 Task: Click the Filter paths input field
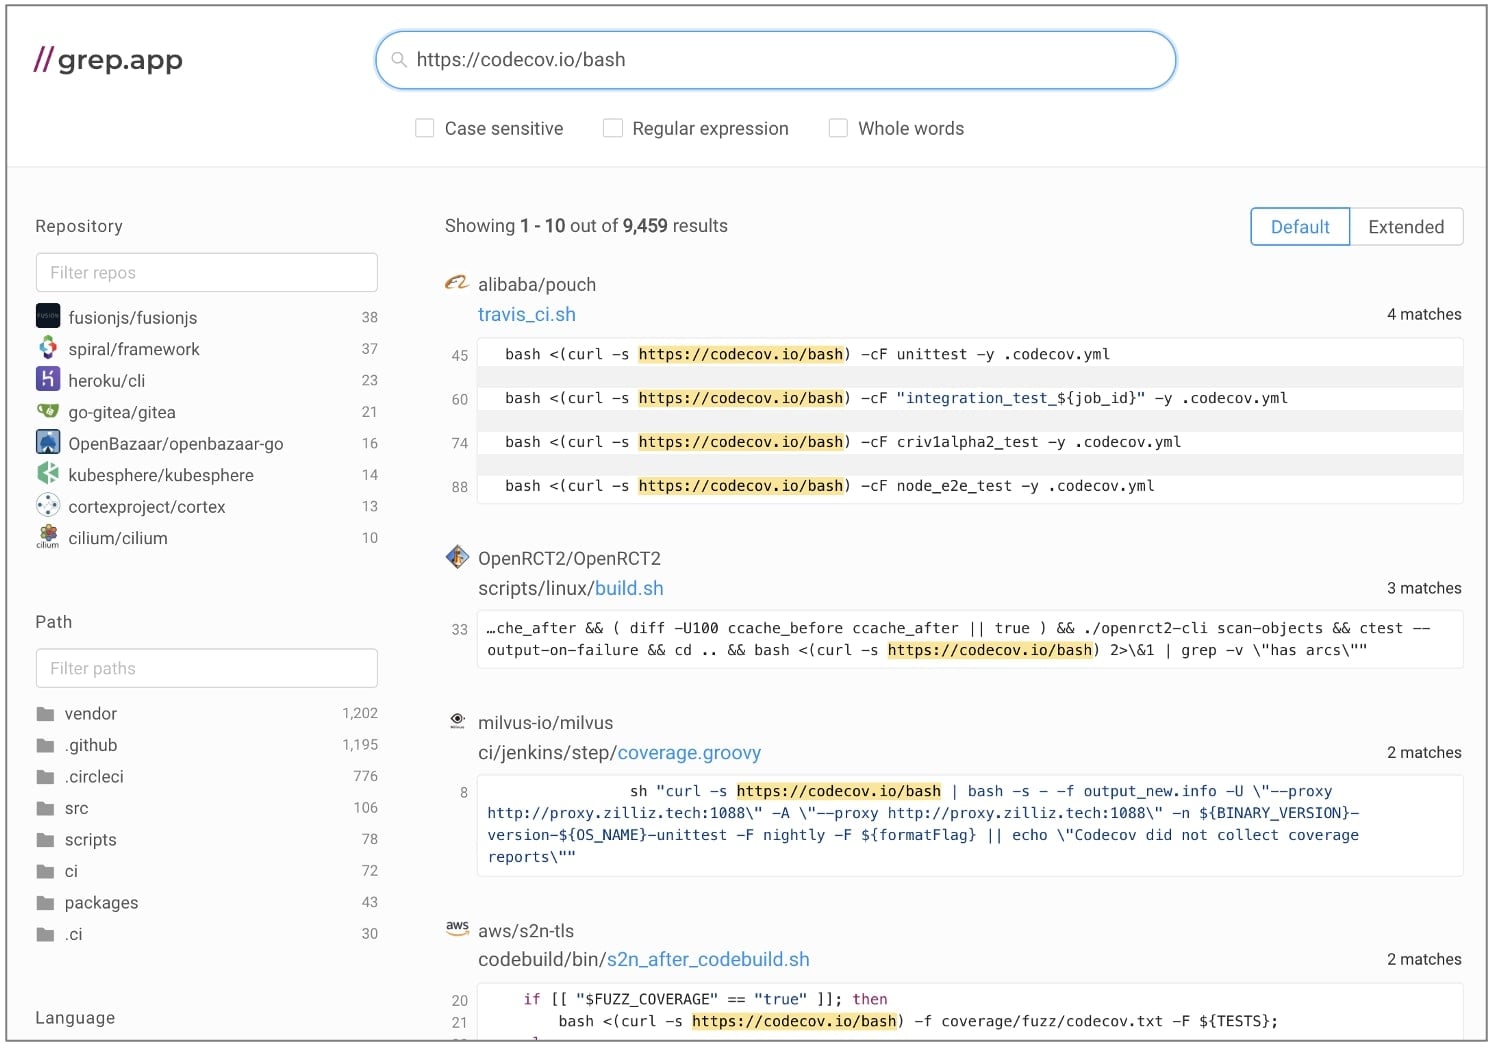206,668
